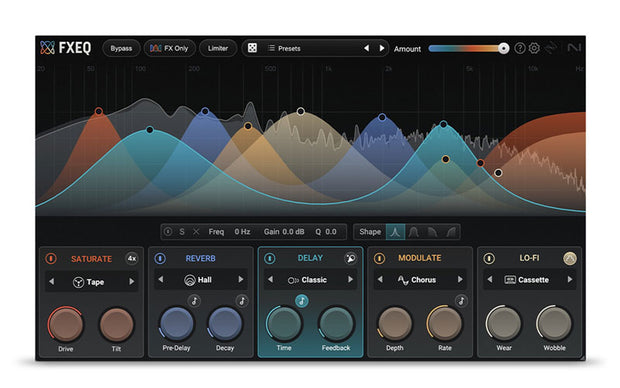Open the settings gear icon
The image size is (620, 388).
pyautogui.click(x=534, y=48)
